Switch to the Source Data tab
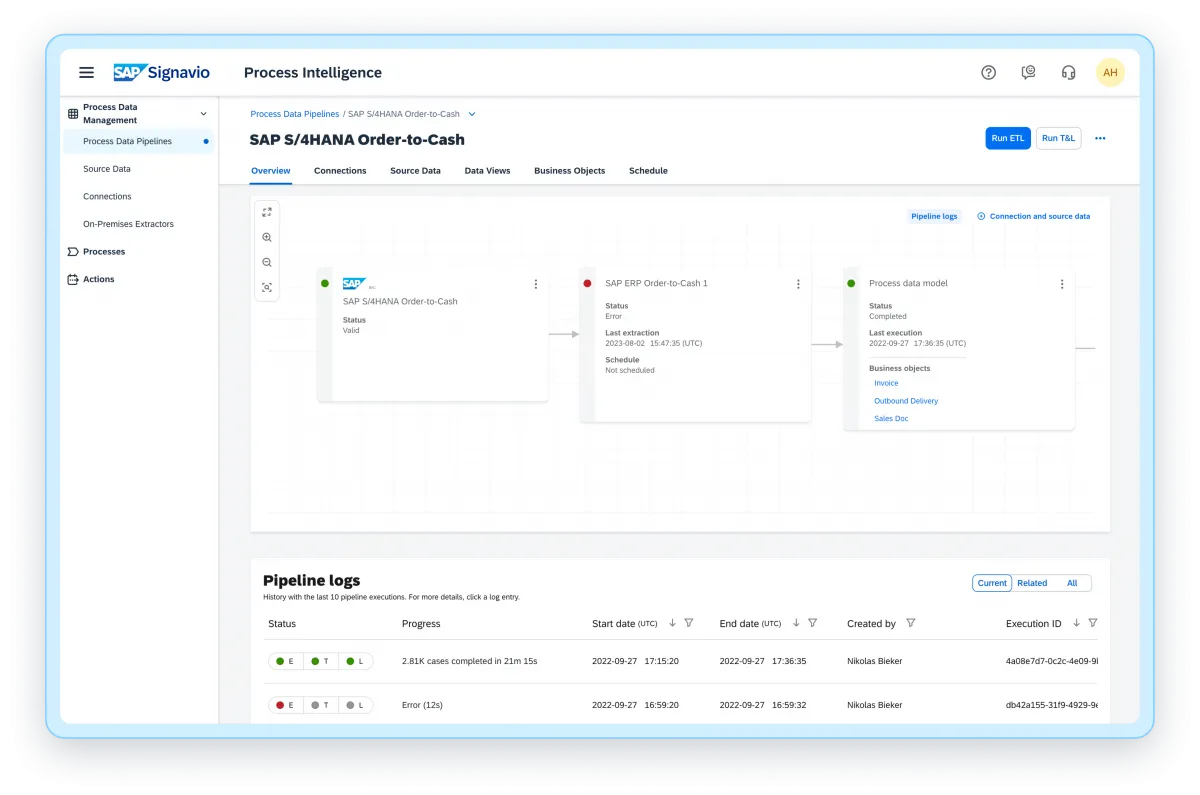Viewport: 1200px width, 795px height. point(415,171)
